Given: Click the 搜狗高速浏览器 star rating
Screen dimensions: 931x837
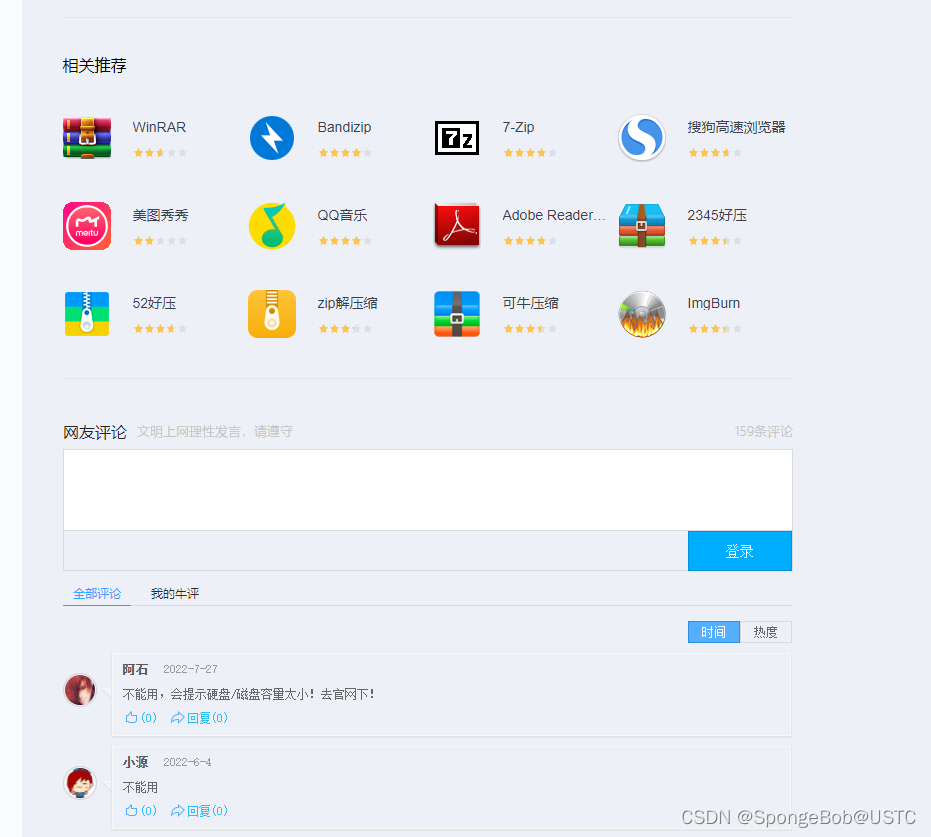Looking at the screenshot, I should [x=715, y=153].
